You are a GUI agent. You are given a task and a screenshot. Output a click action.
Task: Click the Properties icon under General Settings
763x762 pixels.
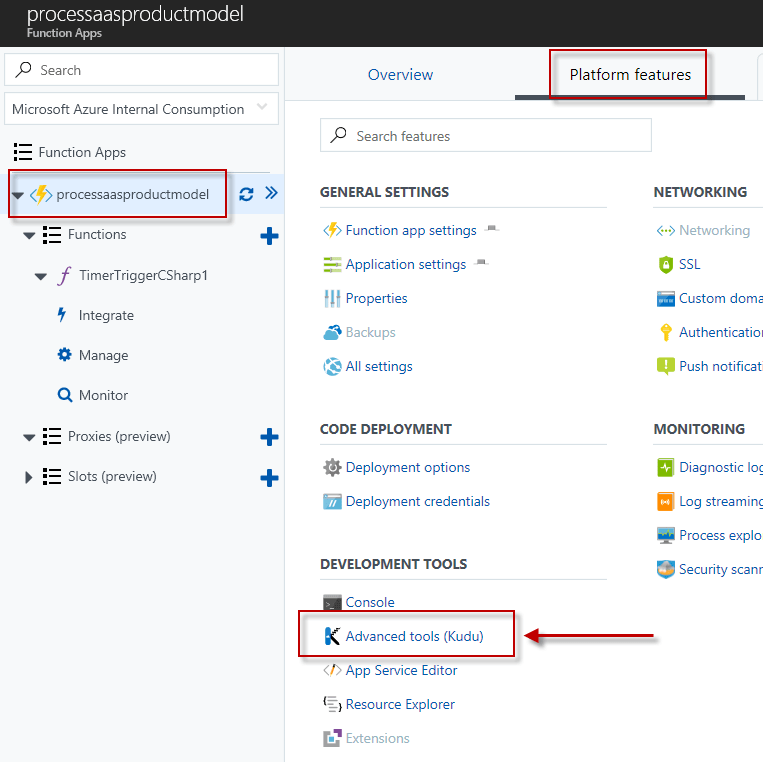click(x=333, y=298)
